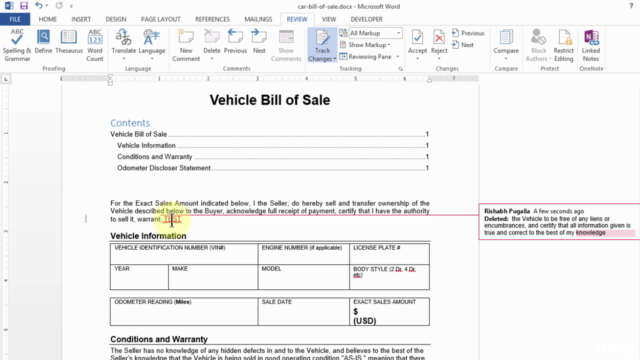Switch to the DEVELOPER tab

tap(367, 19)
